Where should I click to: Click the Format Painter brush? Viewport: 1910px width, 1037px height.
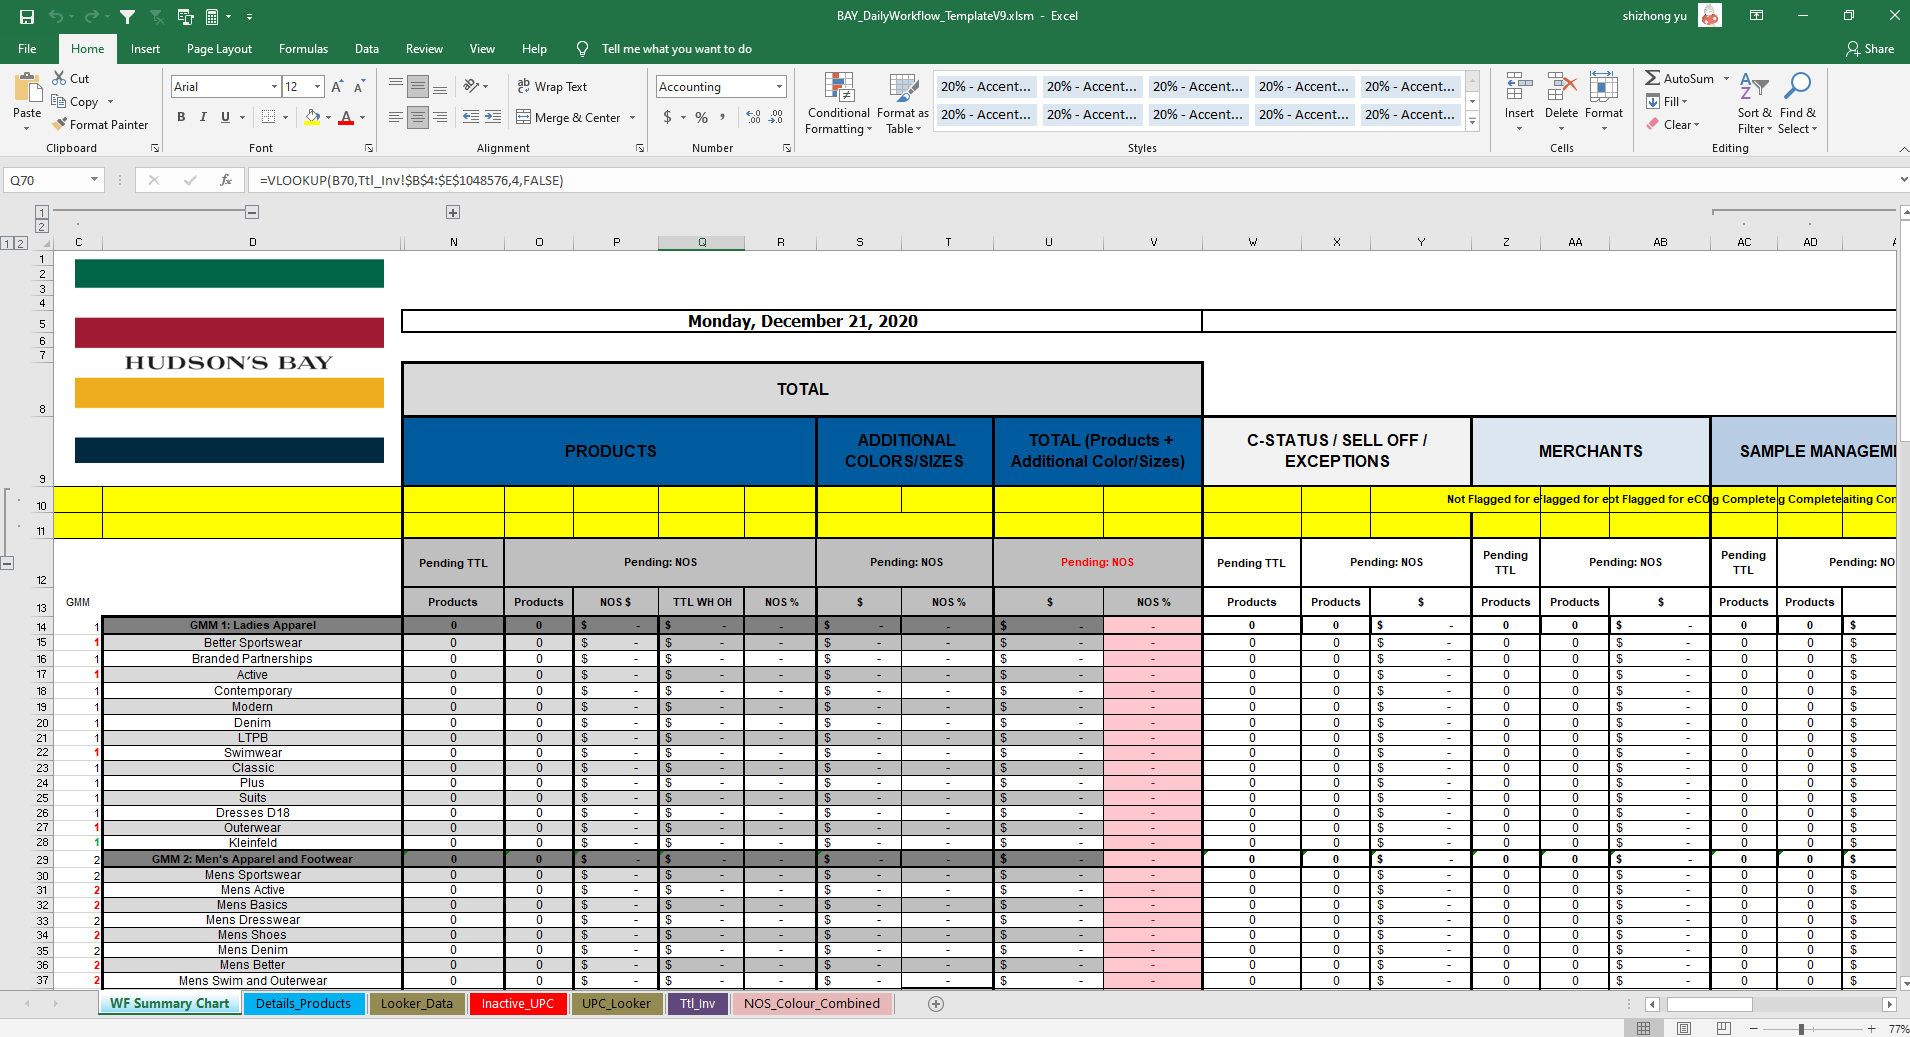click(101, 124)
